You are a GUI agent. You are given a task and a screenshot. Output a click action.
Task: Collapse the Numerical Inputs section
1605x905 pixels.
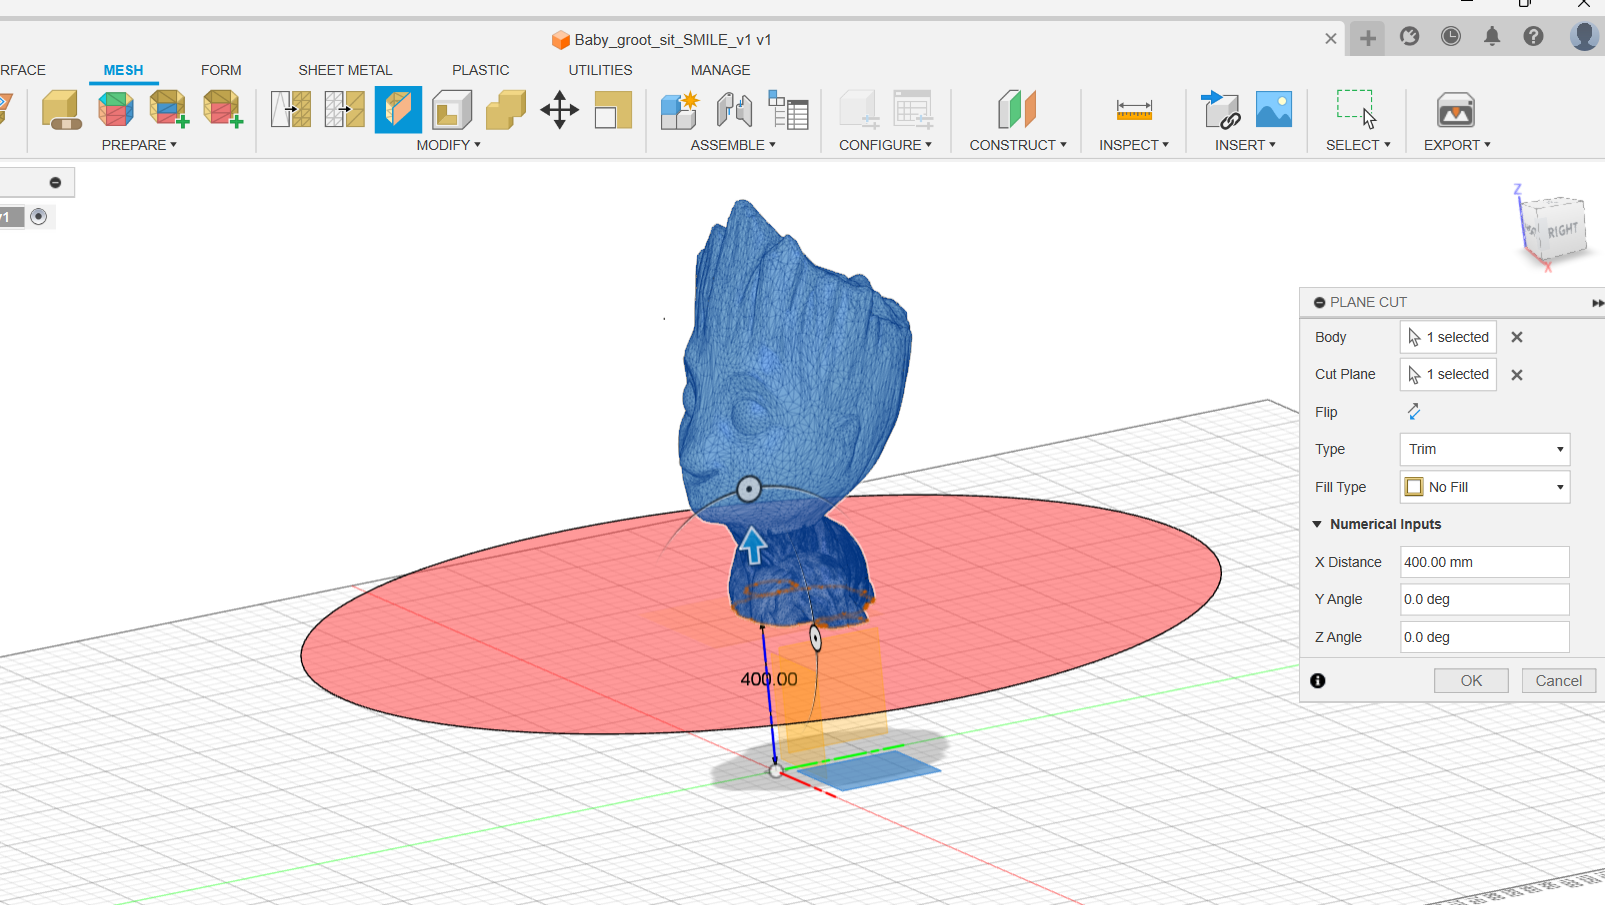pyautogui.click(x=1317, y=524)
